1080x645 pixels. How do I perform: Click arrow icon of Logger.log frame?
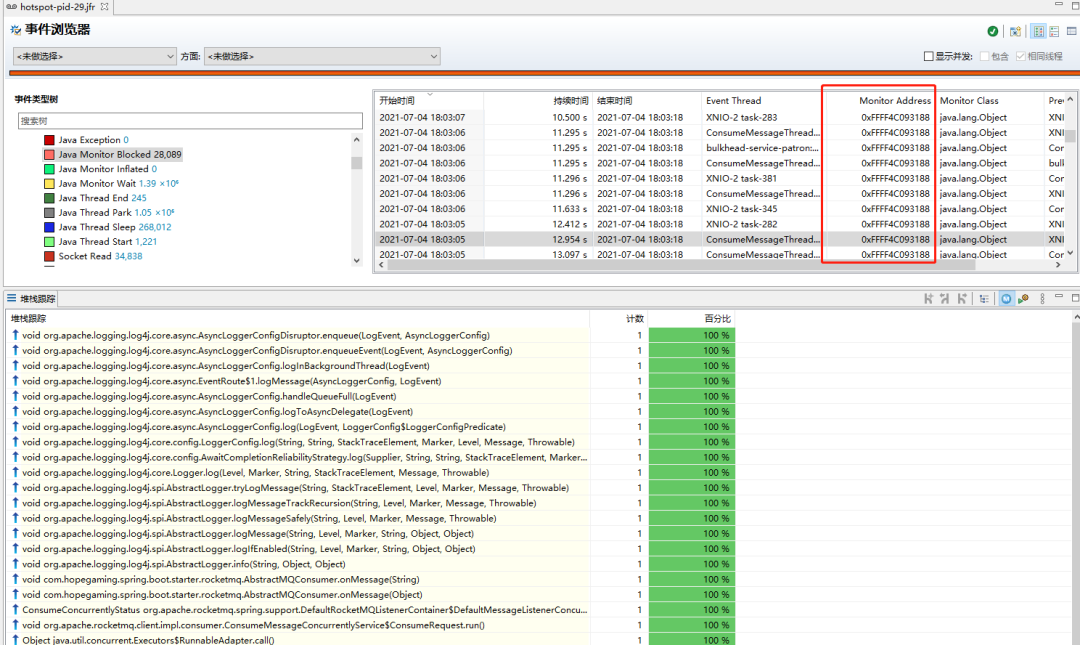click(15, 472)
